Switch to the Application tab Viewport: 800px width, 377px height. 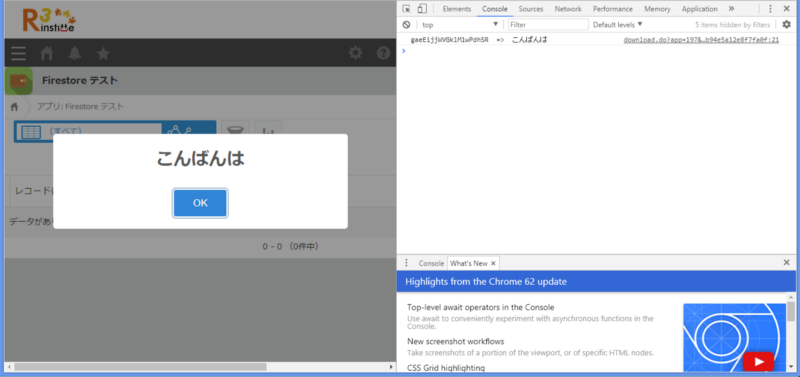point(699,9)
